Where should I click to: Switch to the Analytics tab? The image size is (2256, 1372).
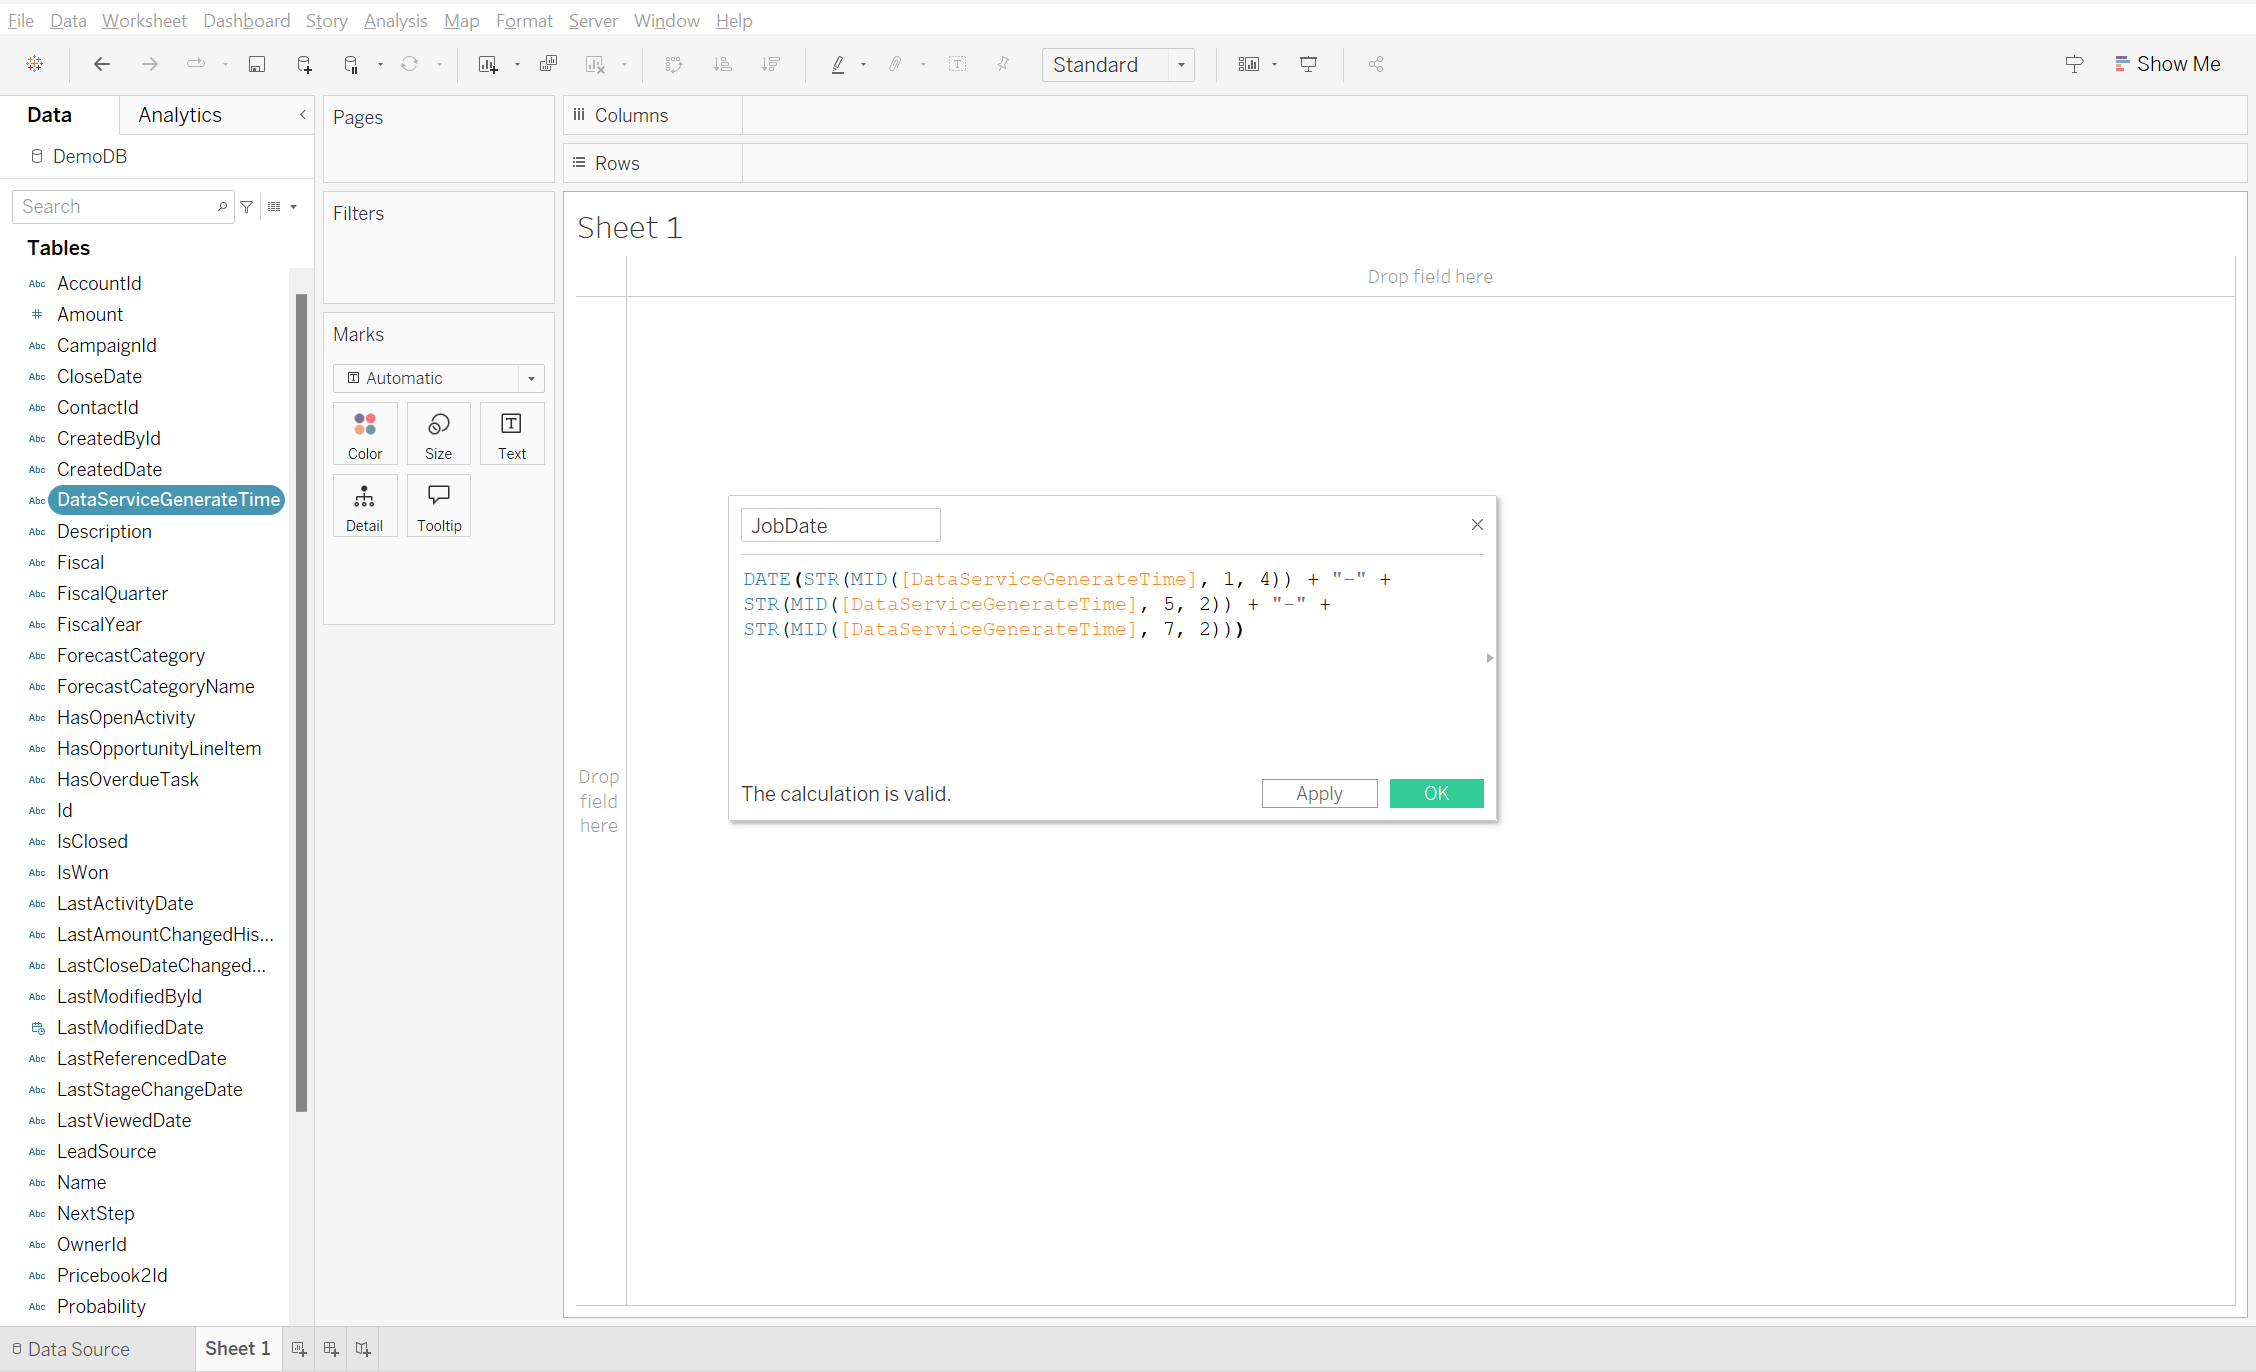(180, 115)
